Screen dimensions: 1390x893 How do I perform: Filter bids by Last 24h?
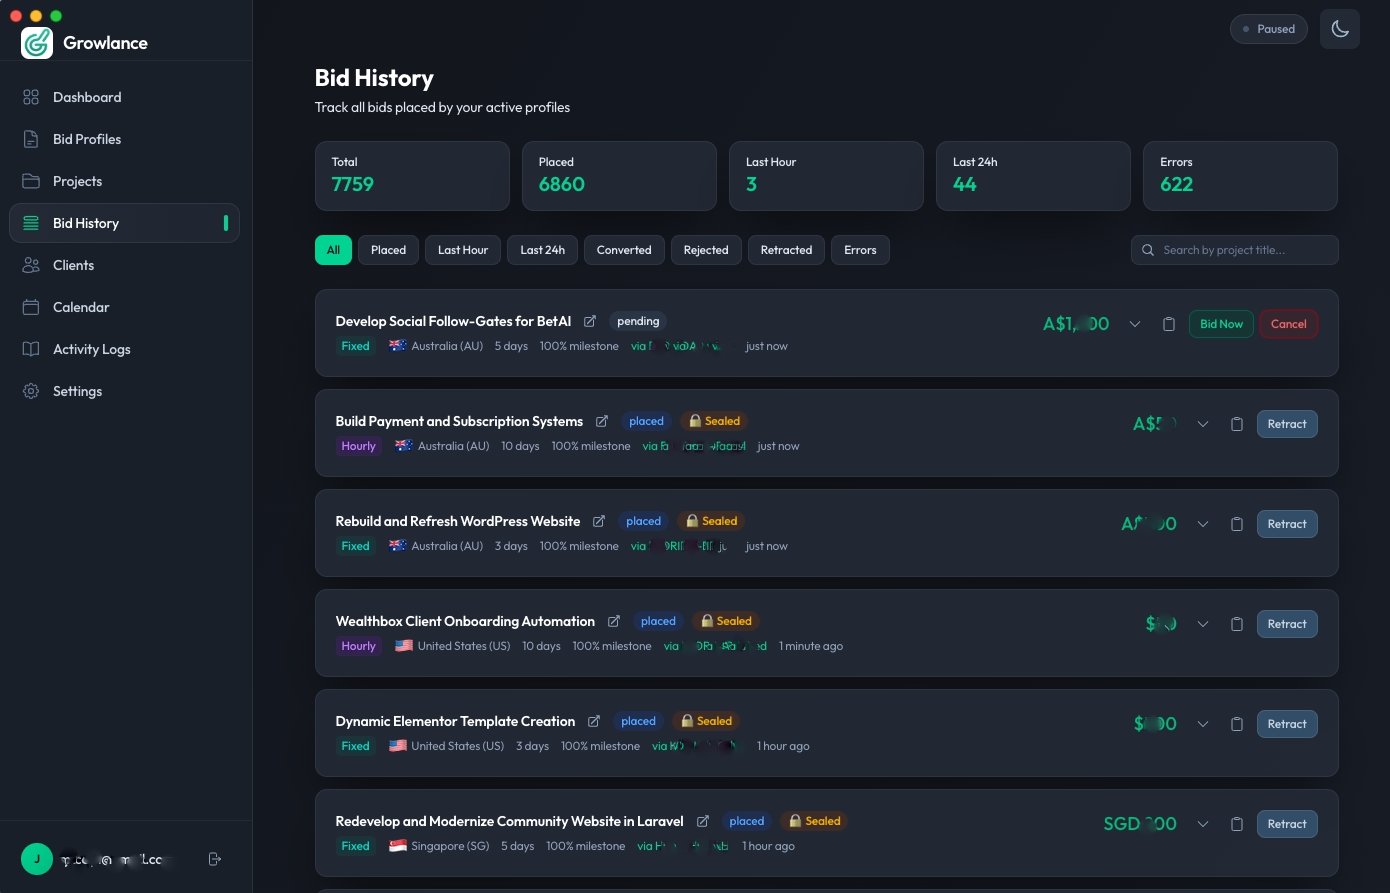point(542,250)
